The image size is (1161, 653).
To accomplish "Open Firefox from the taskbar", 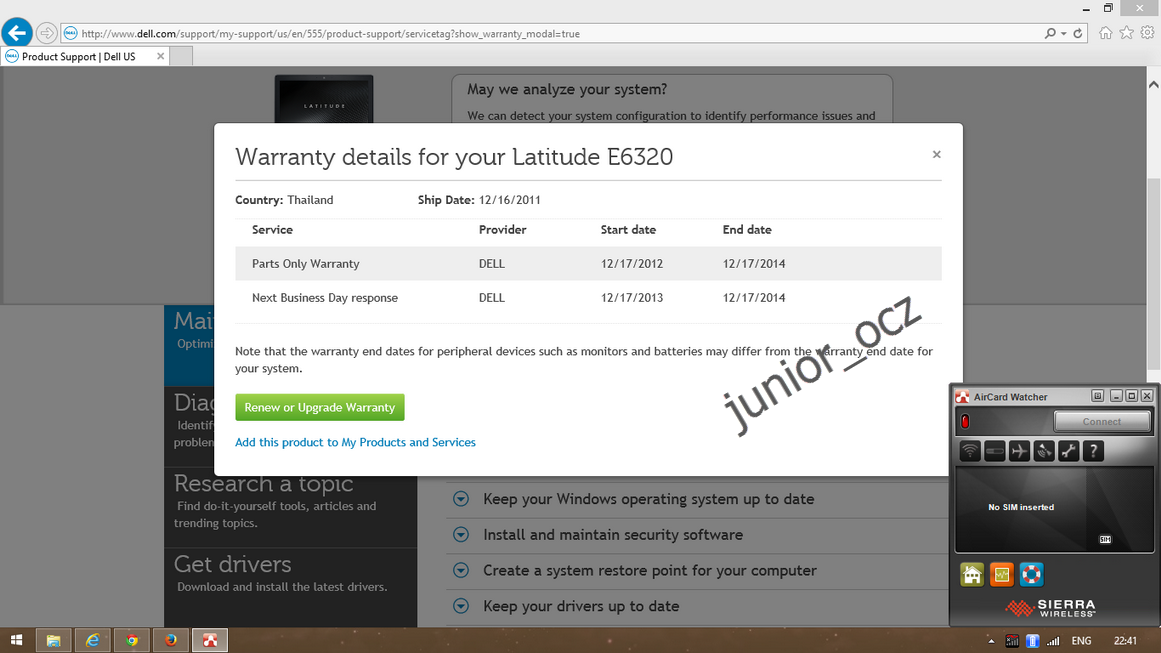I will coord(171,640).
